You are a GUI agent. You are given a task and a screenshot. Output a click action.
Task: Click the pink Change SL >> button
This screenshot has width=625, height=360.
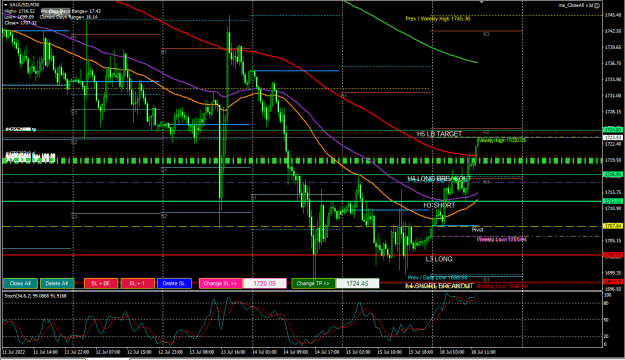[x=220, y=283]
